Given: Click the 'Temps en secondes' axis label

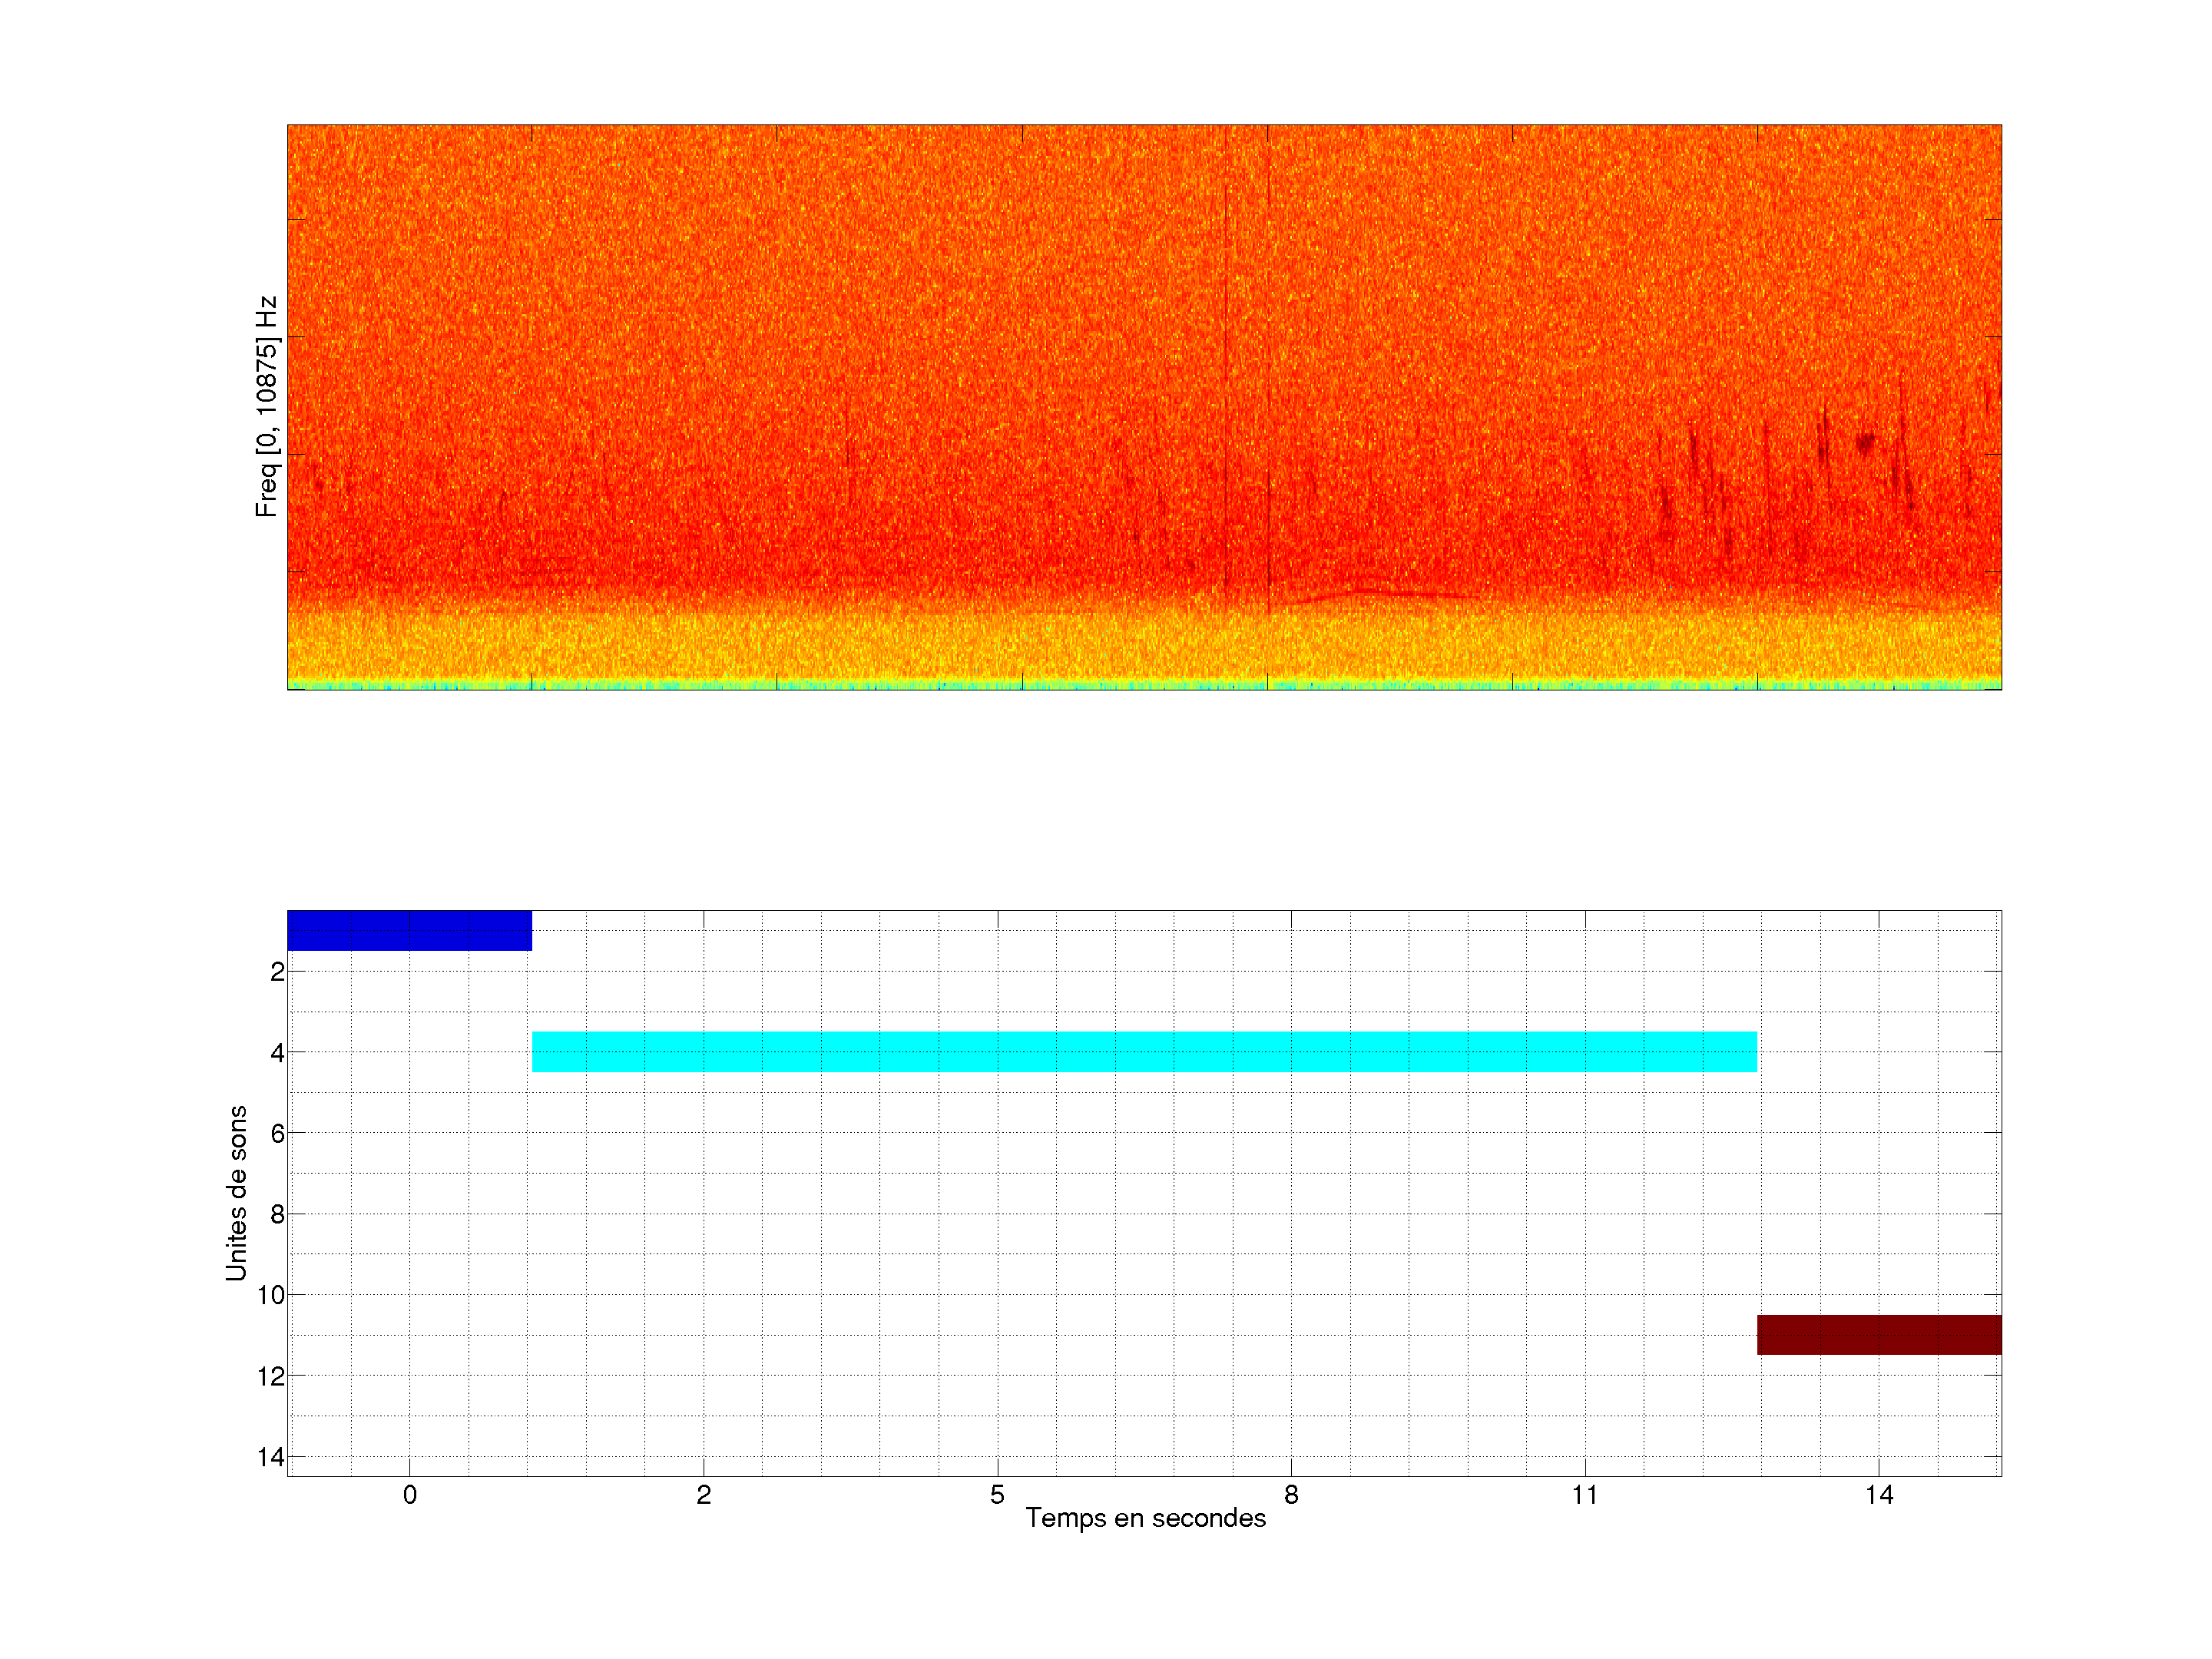Looking at the screenshot, I should coord(1145,1518).
